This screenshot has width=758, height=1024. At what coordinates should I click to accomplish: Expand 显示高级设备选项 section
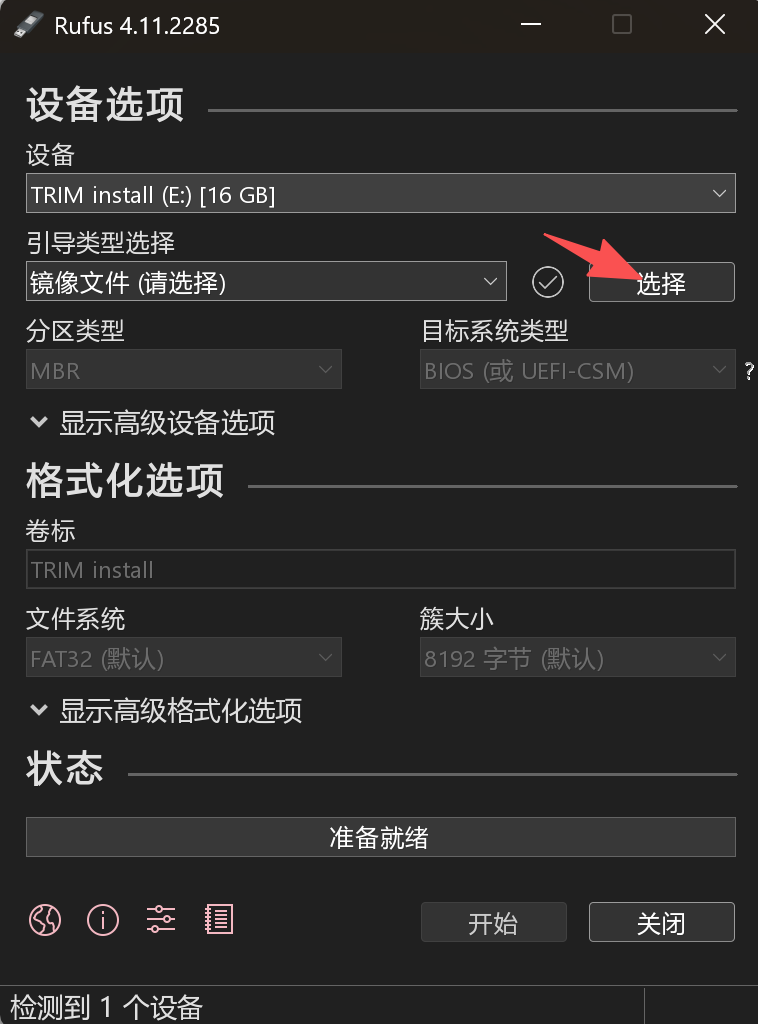click(x=153, y=423)
